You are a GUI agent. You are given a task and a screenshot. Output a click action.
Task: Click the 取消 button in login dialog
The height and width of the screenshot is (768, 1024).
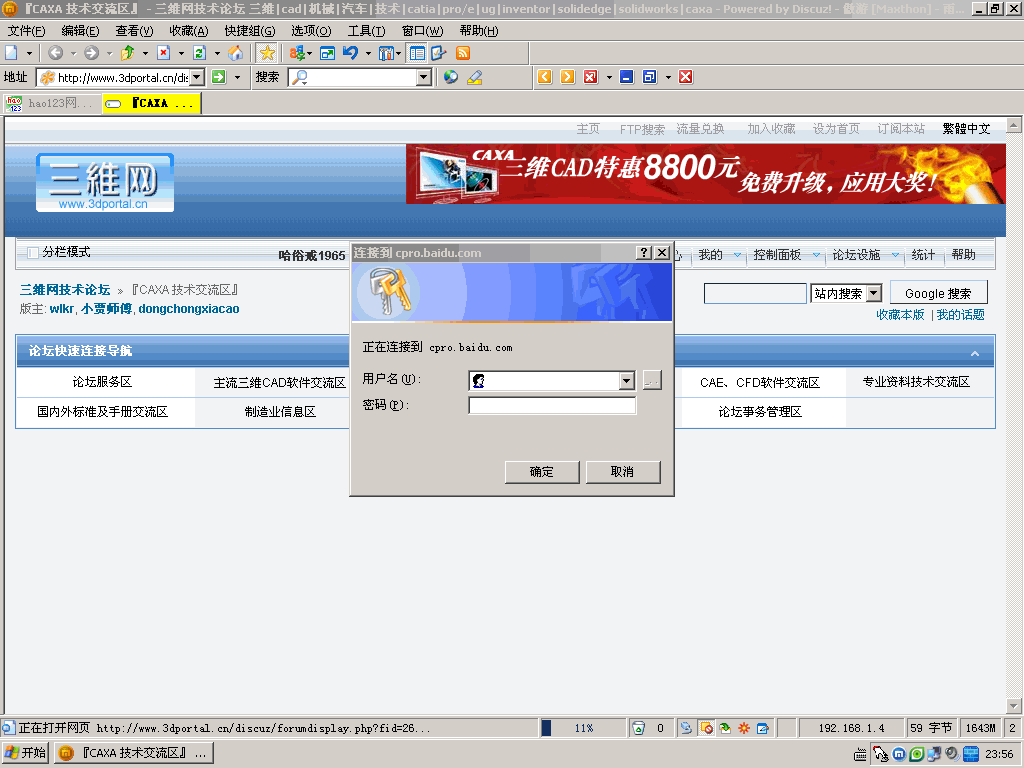[x=622, y=472]
